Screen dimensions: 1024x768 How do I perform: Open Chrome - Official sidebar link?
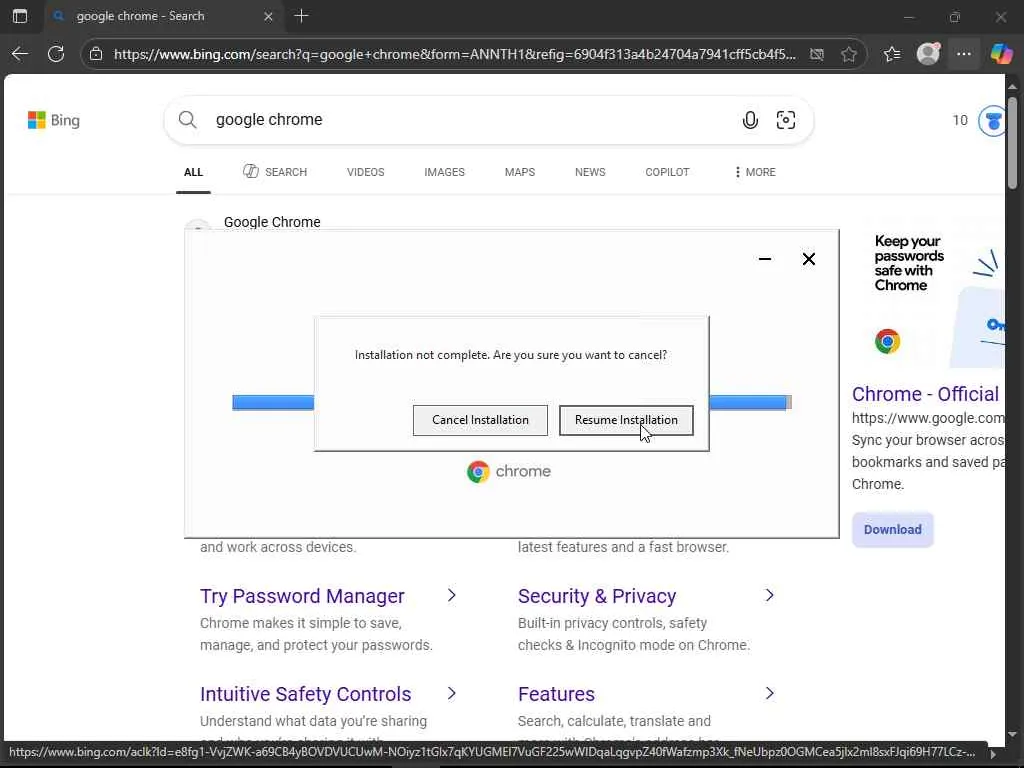925,394
